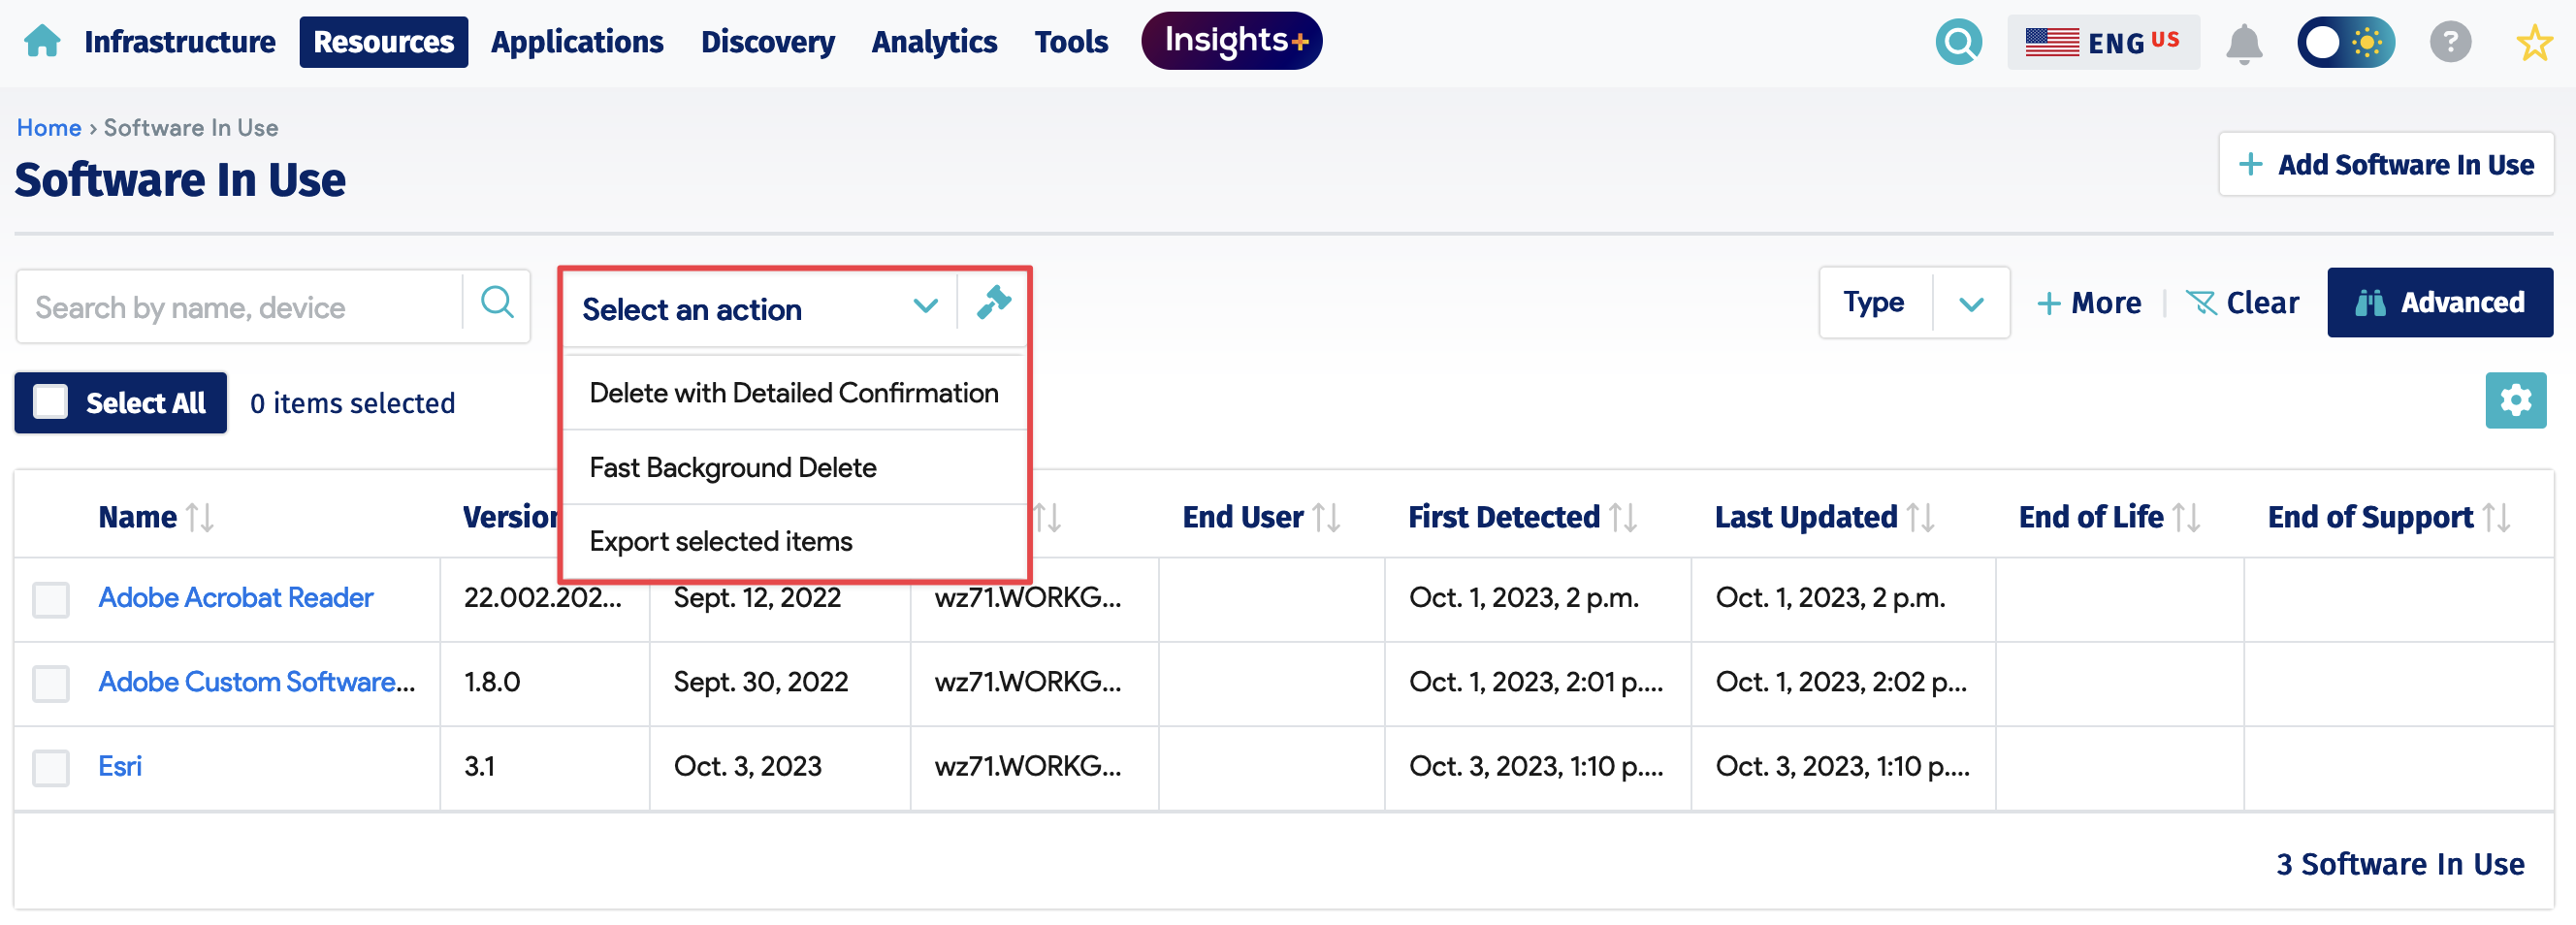
Task: Tick the Esri row checkbox
Action: click(51, 767)
